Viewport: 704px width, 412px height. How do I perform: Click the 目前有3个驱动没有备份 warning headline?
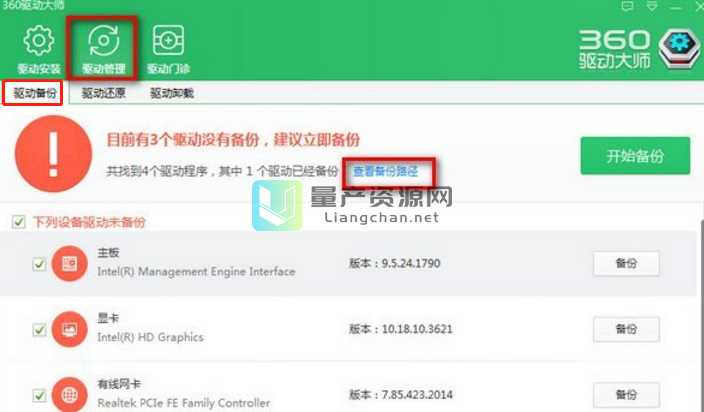pos(233,140)
